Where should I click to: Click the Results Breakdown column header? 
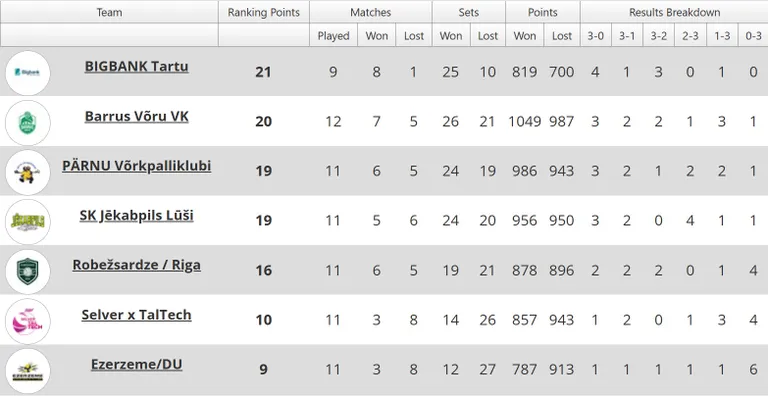pos(674,12)
